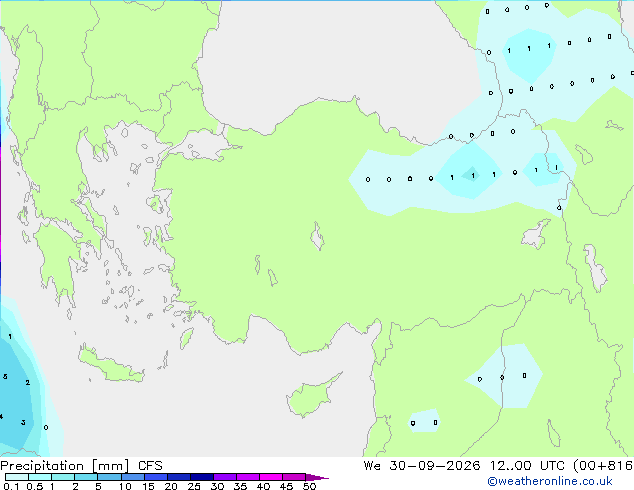Viewport: 634px width, 490px height.
Task: Click the "We 30-09-2026 12..00 UTC" timestamp
Action: point(464,466)
